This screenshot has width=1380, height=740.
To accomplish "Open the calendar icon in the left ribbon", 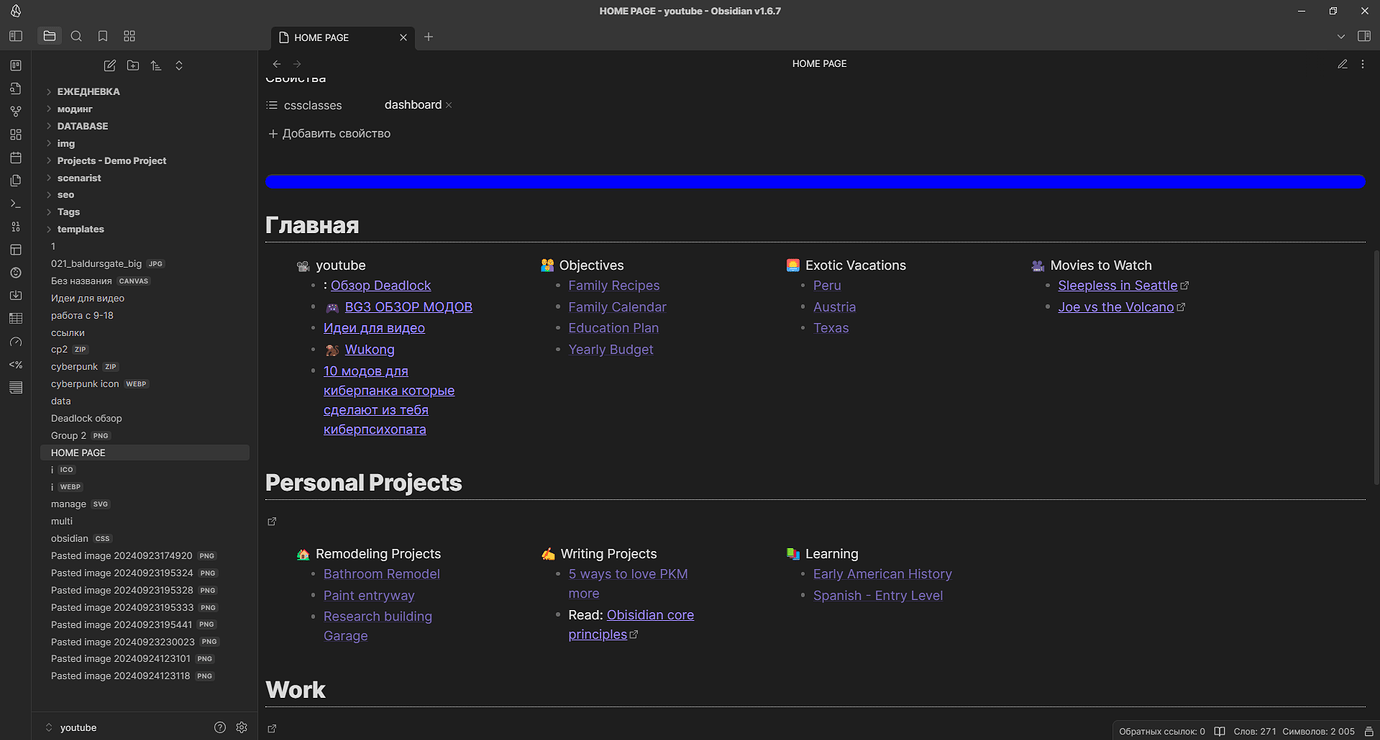I will click(x=15, y=157).
